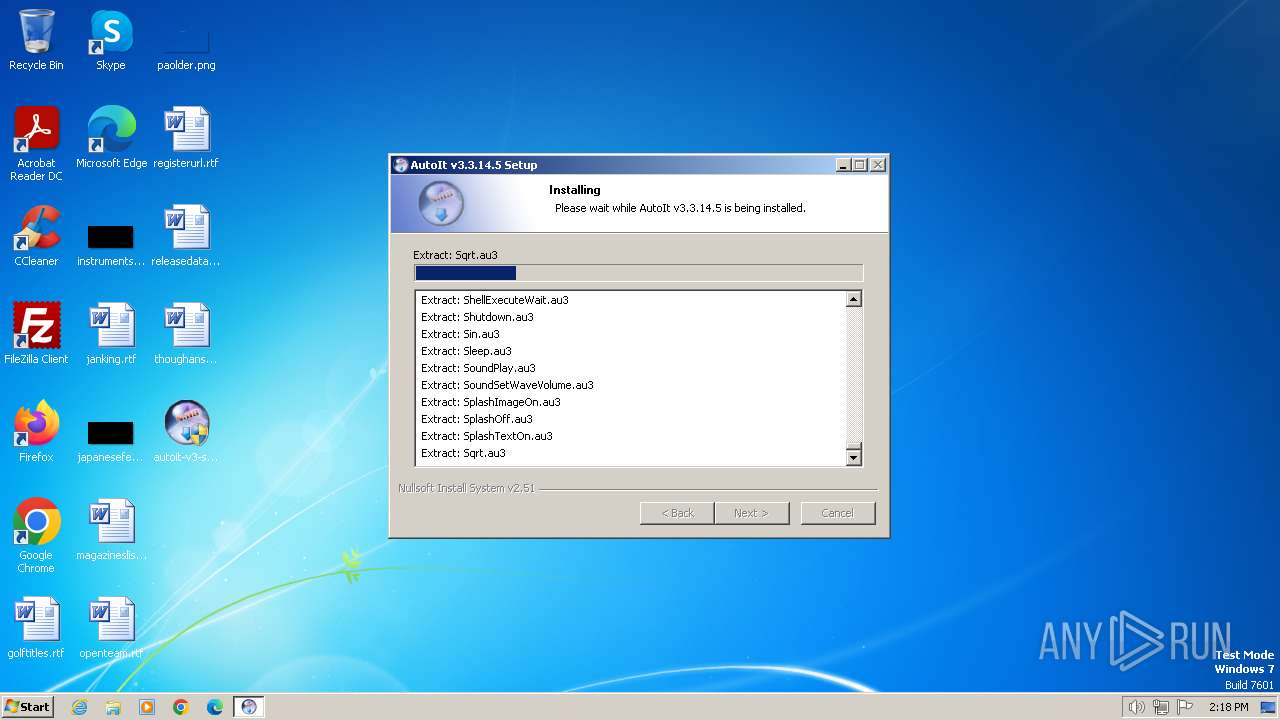The width and height of the screenshot is (1280, 720).
Task: Select janking.rtf document icon
Action: pos(111,333)
